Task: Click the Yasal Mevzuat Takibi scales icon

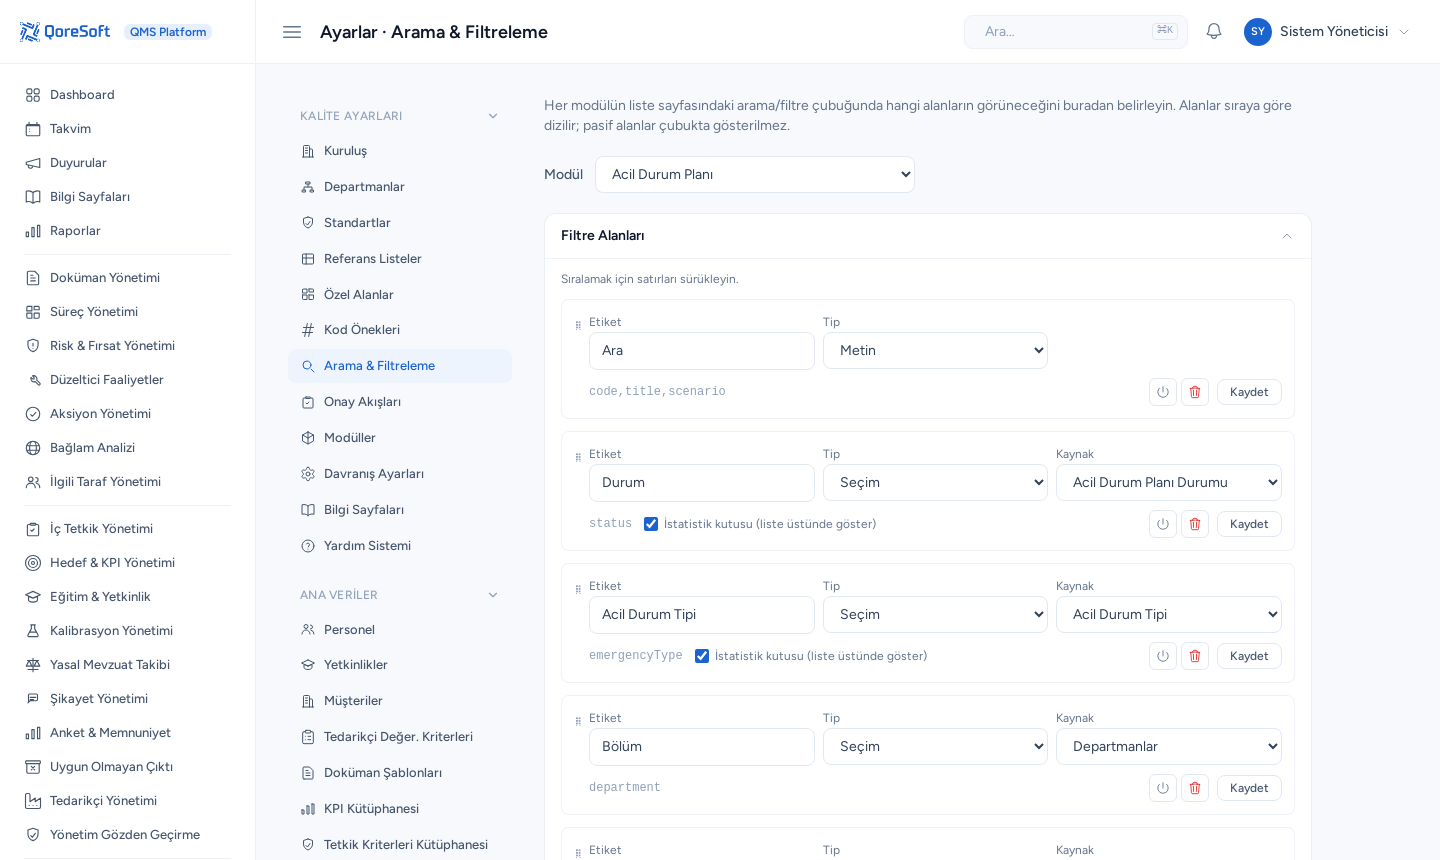Action: click(x=33, y=665)
